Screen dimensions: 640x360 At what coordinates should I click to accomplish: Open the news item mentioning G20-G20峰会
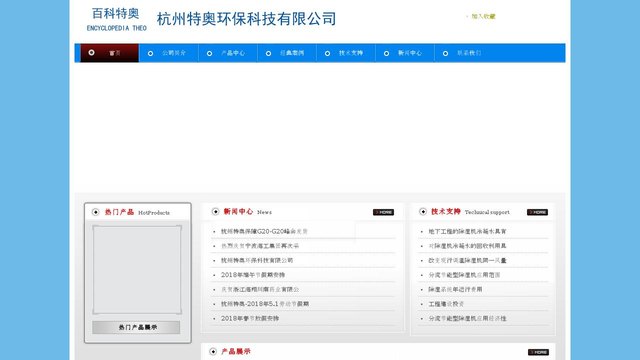point(264,231)
